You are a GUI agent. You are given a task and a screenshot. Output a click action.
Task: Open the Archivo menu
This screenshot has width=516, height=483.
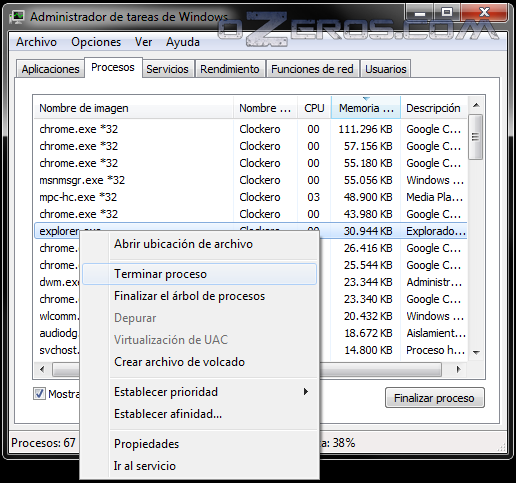click(x=36, y=42)
